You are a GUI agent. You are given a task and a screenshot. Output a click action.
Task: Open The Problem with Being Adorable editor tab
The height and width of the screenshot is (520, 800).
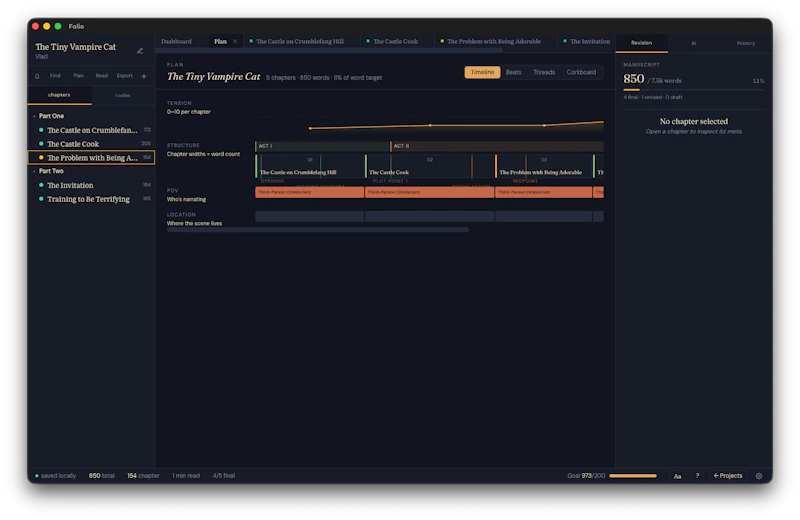[x=494, y=41]
